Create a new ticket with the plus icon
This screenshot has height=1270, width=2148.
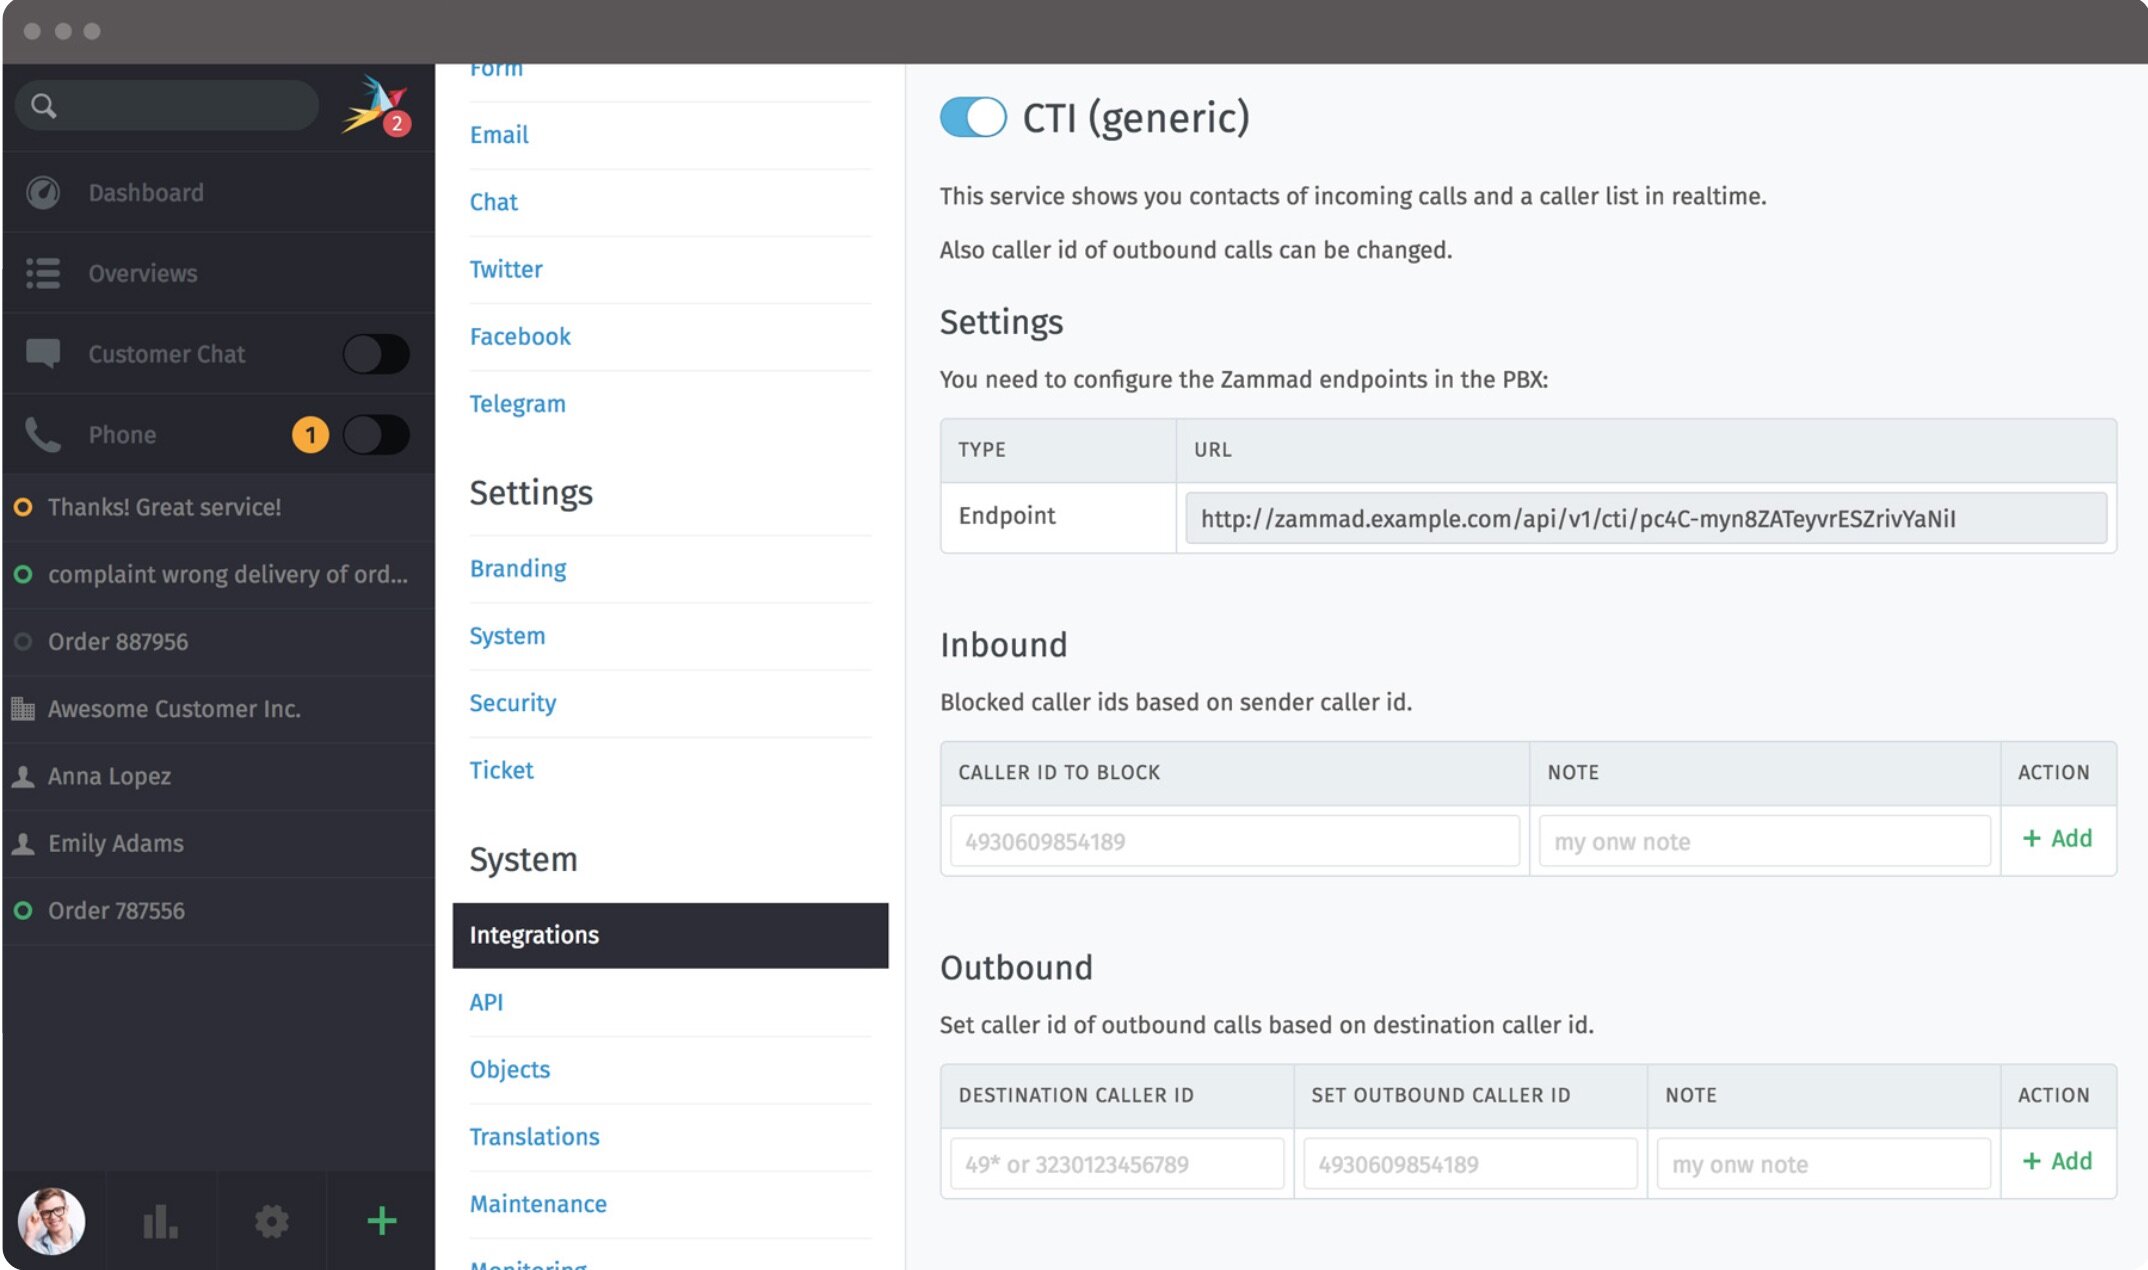(380, 1220)
